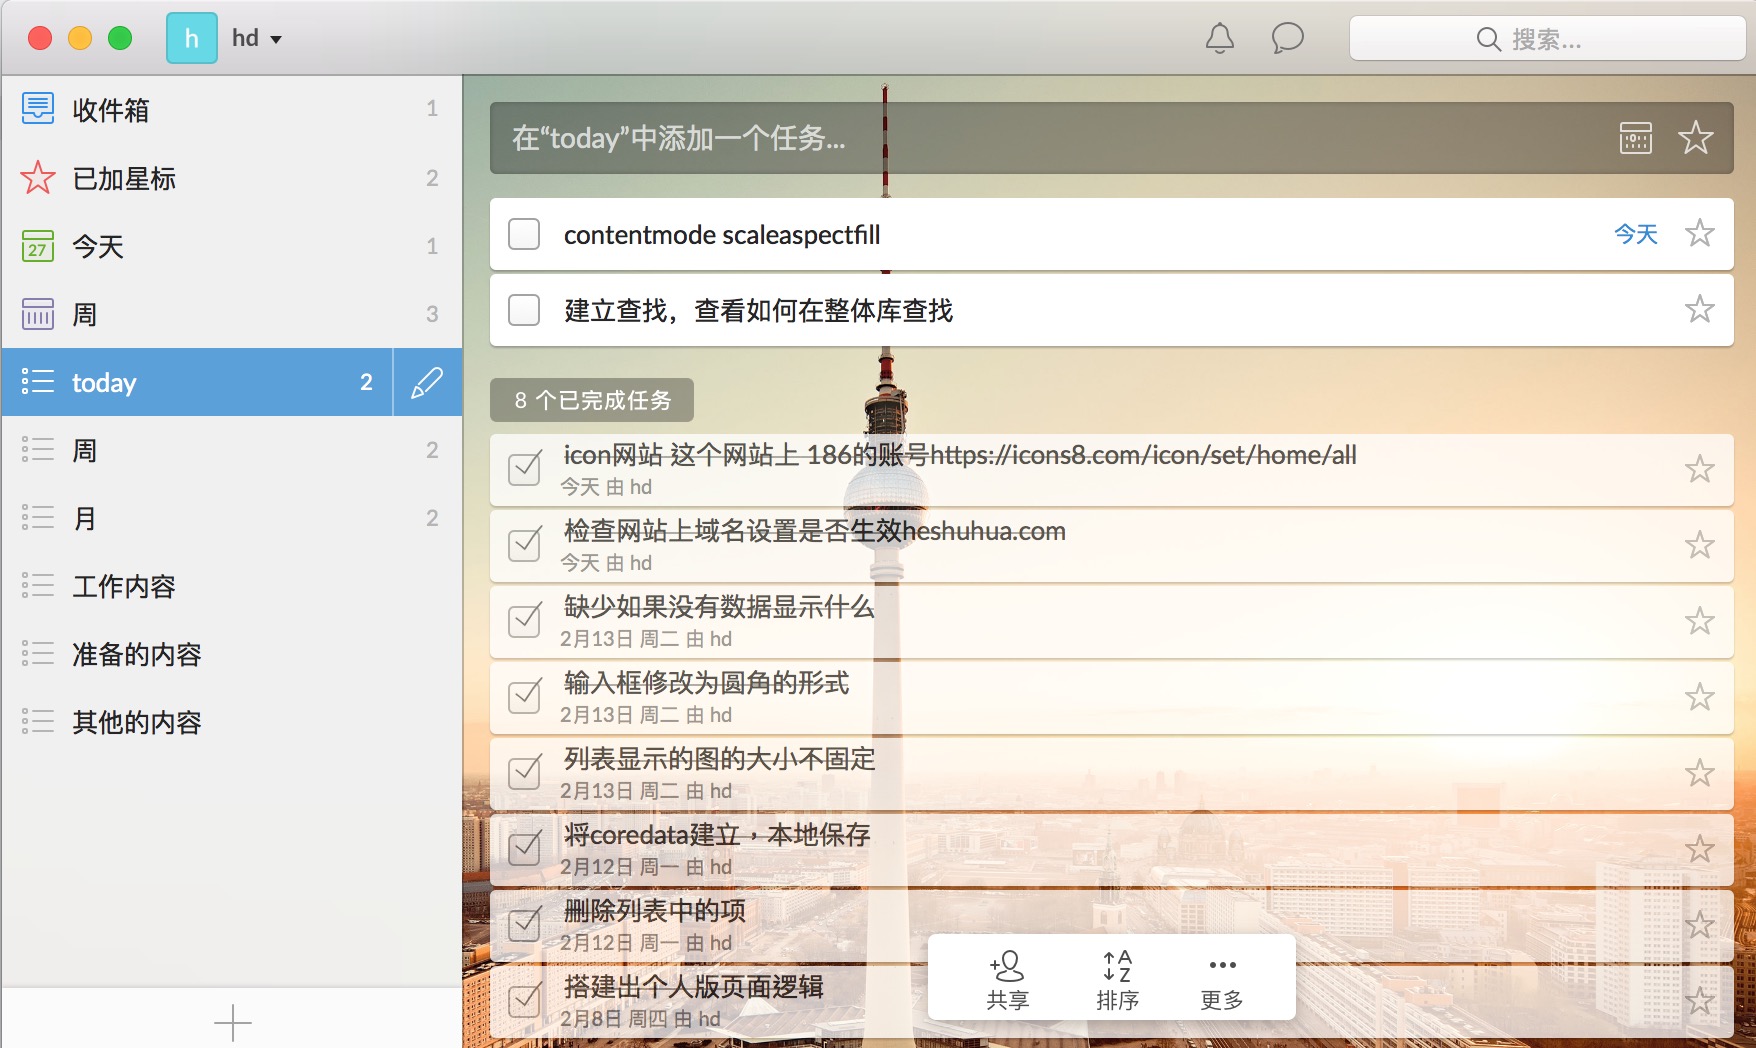
Task: Click the hd user avatar
Action: click(x=192, y=39)
